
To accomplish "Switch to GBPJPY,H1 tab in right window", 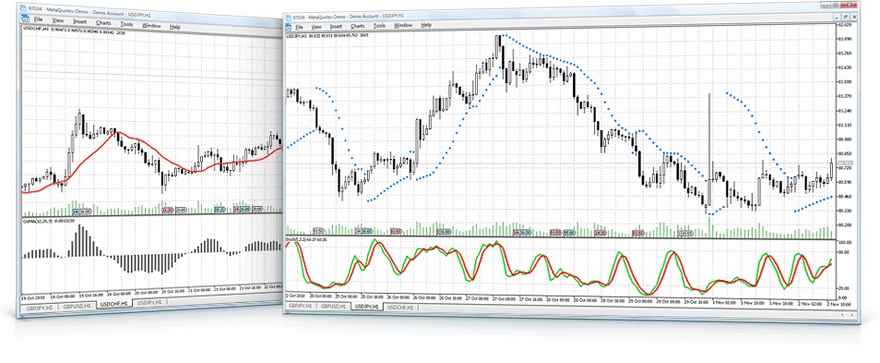I will tap(300, 306).
